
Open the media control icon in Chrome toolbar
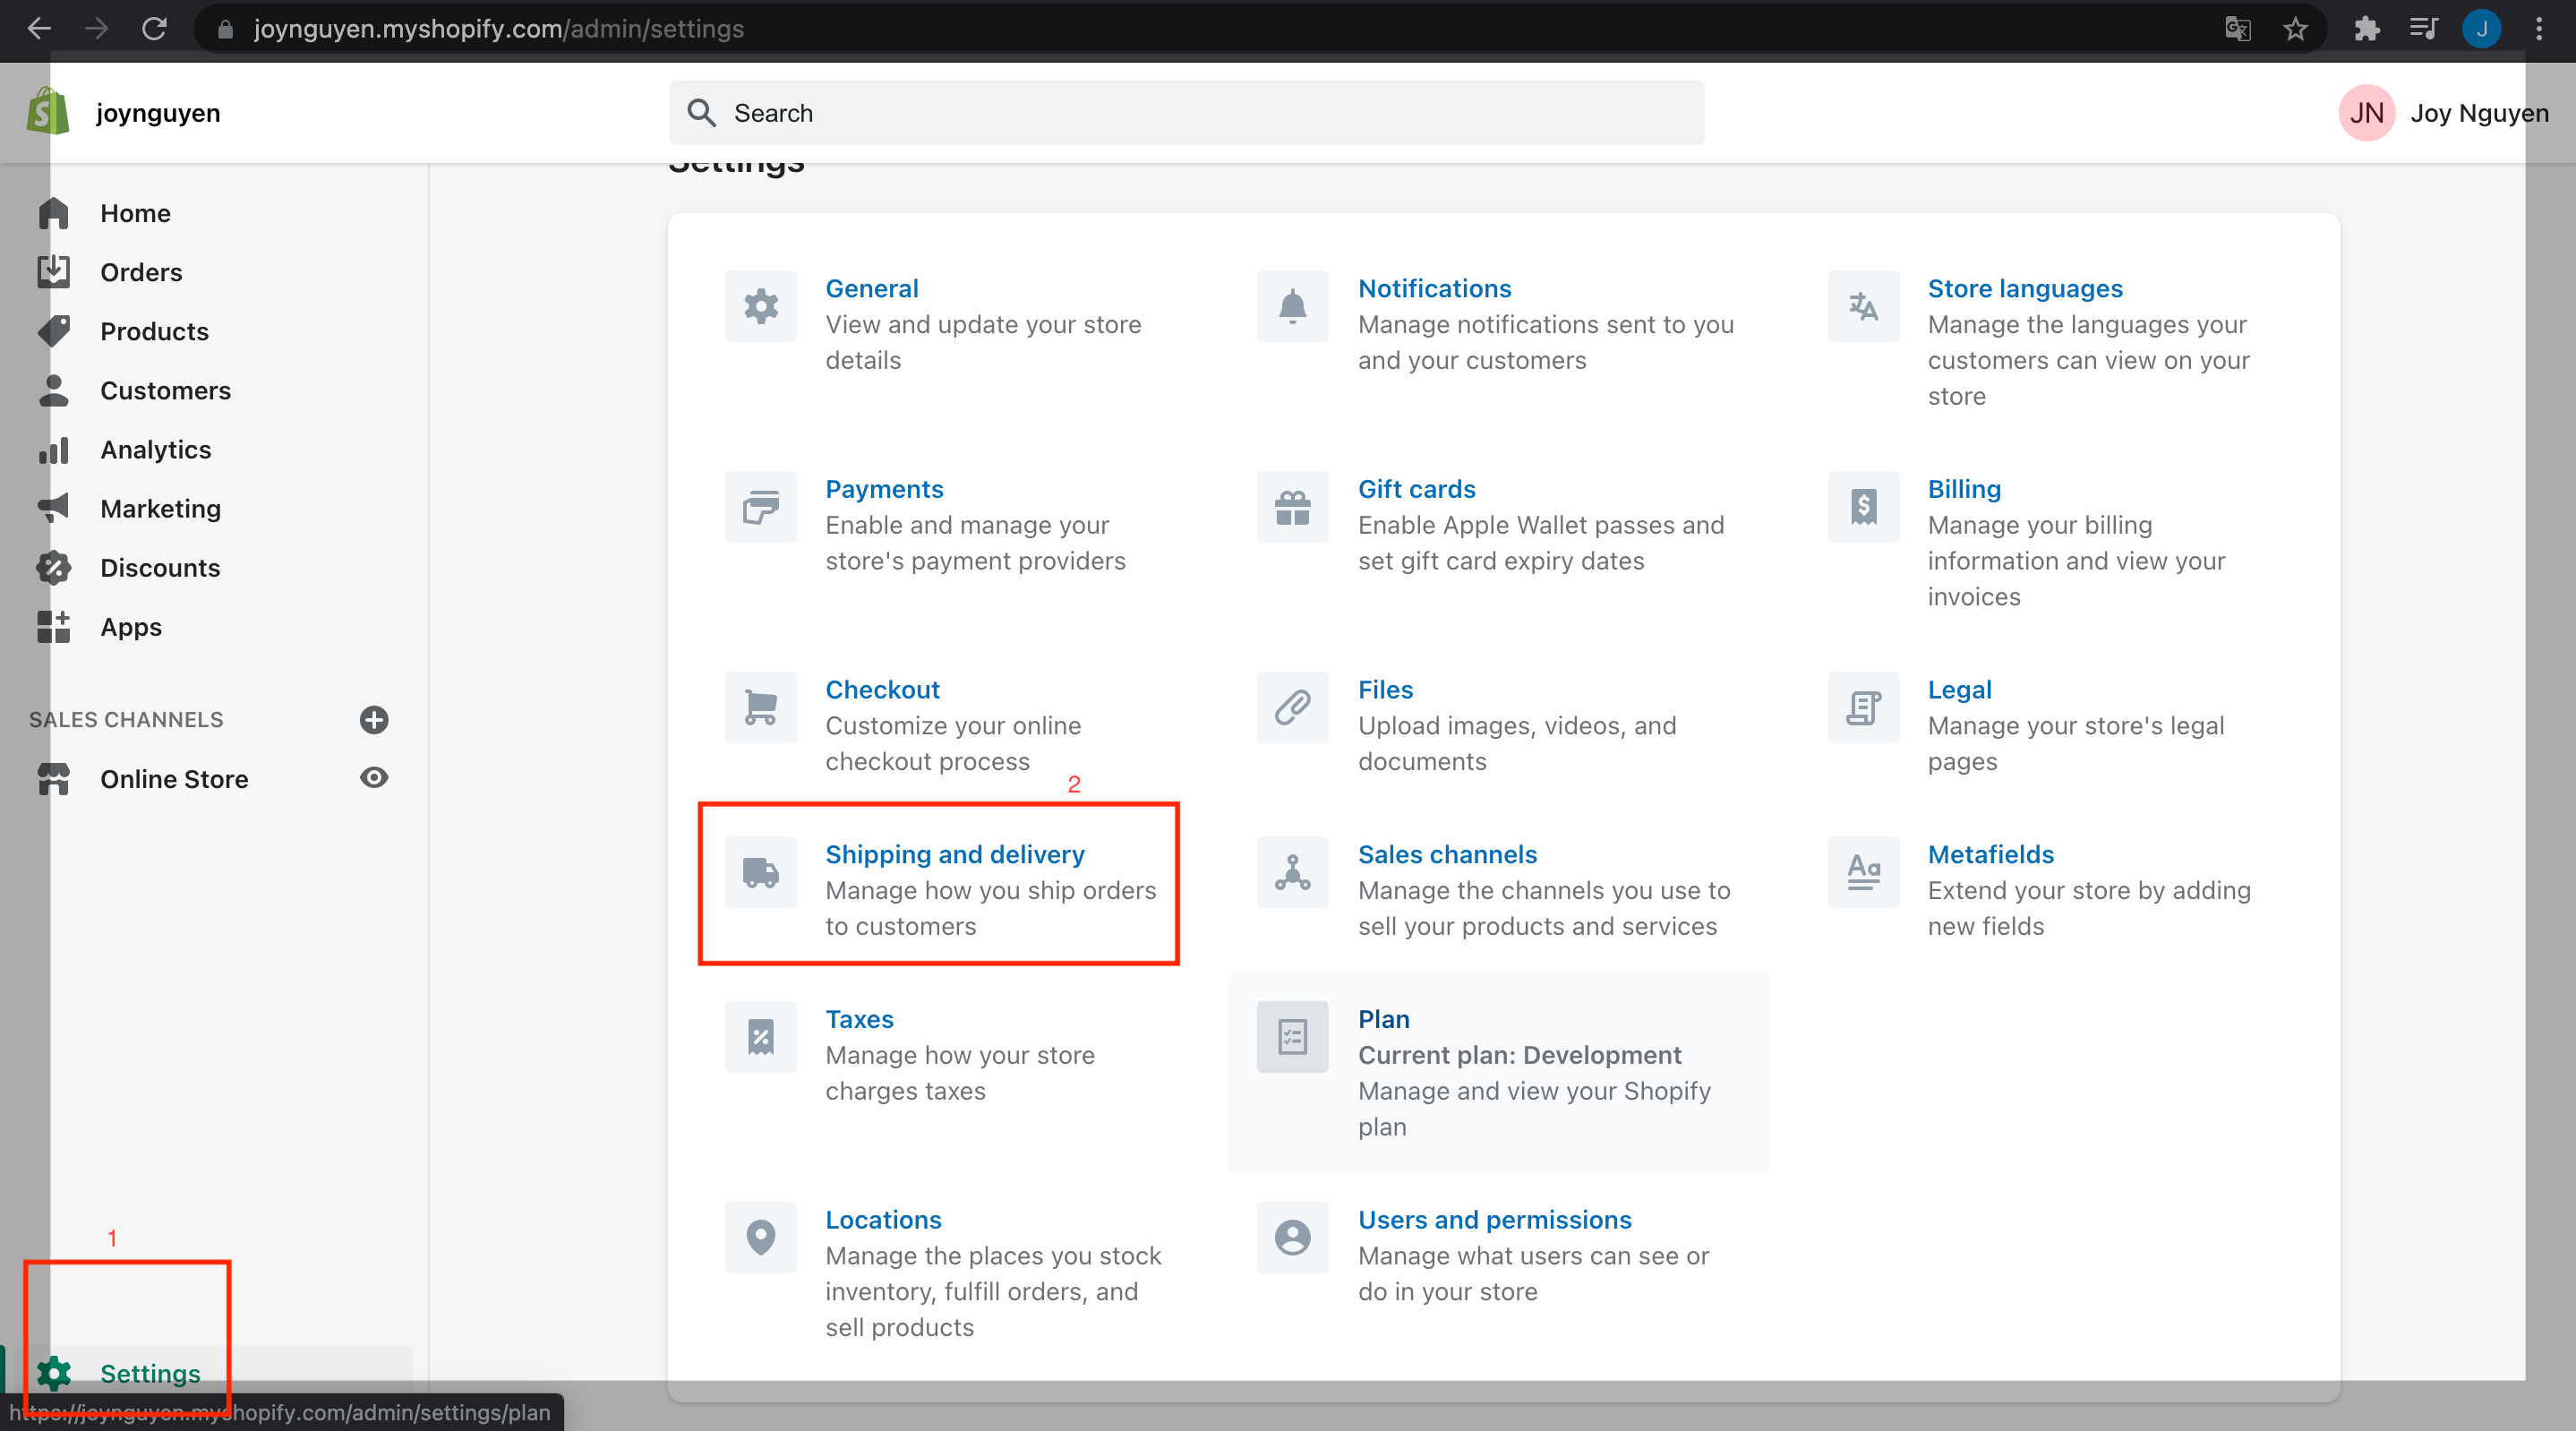2423,29
